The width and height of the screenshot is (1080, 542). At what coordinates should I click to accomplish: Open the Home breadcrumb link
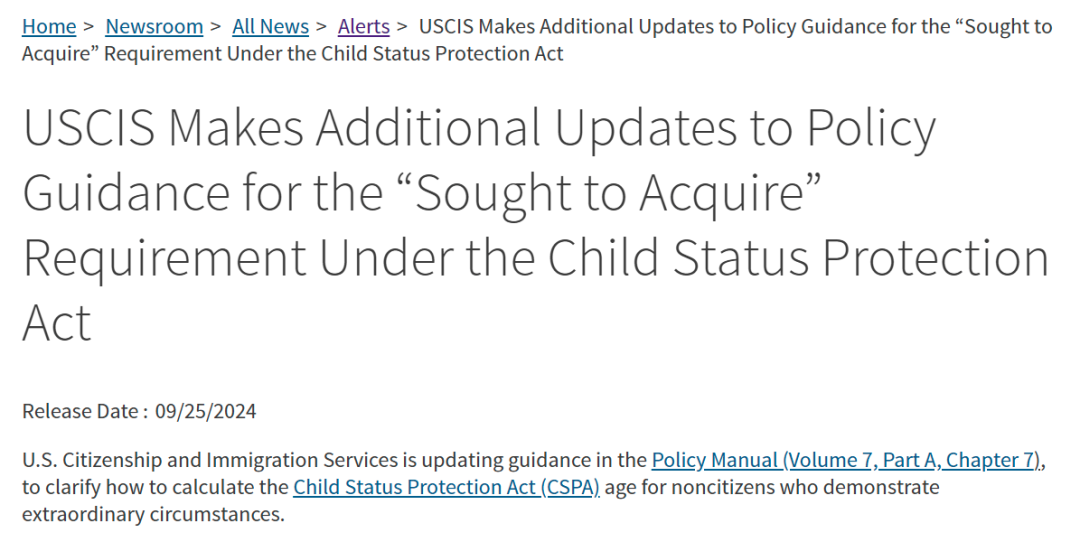[x=49, y=26]
